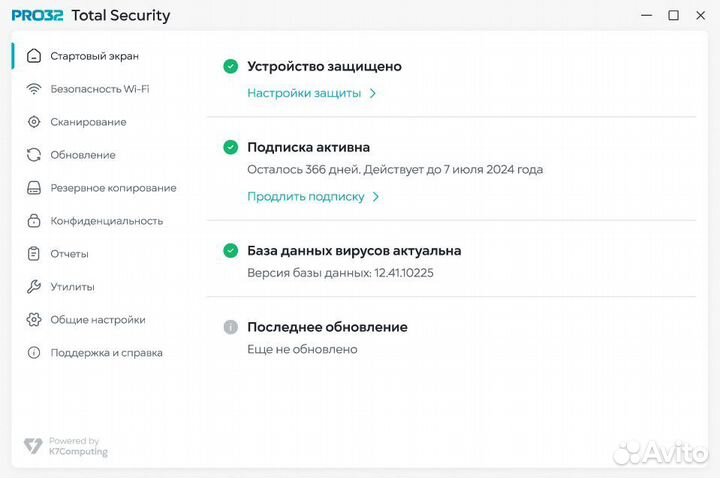Click the Обновление refresh icon

[34, 155]
